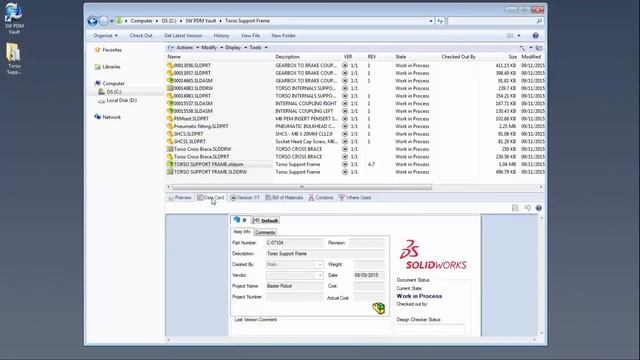Click the search tool icon in PDM menu bar
This screenshot has width=640, height=360.
522,48
